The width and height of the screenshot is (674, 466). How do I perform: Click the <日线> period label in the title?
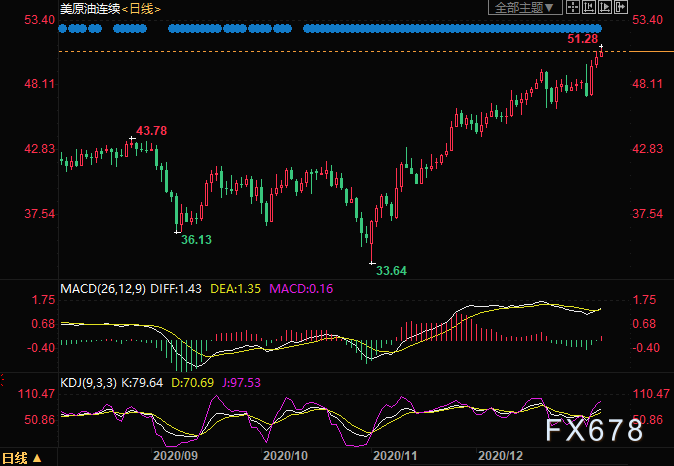coord(144,8)
